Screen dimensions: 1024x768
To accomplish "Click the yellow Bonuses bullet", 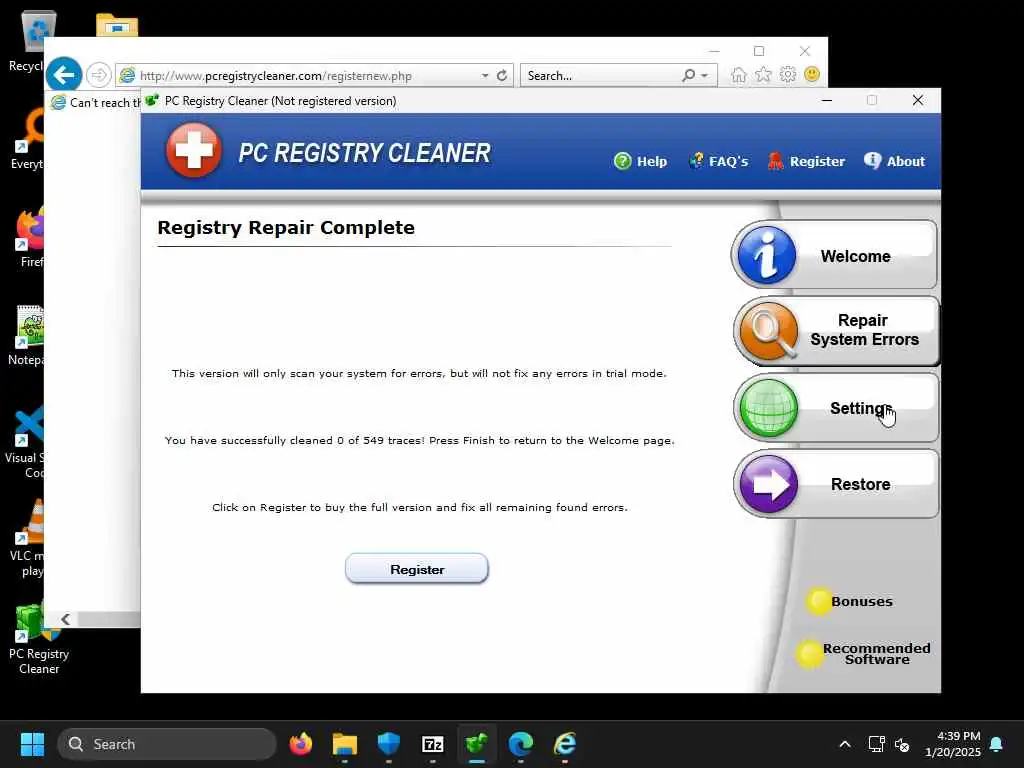I will point(818,601).
